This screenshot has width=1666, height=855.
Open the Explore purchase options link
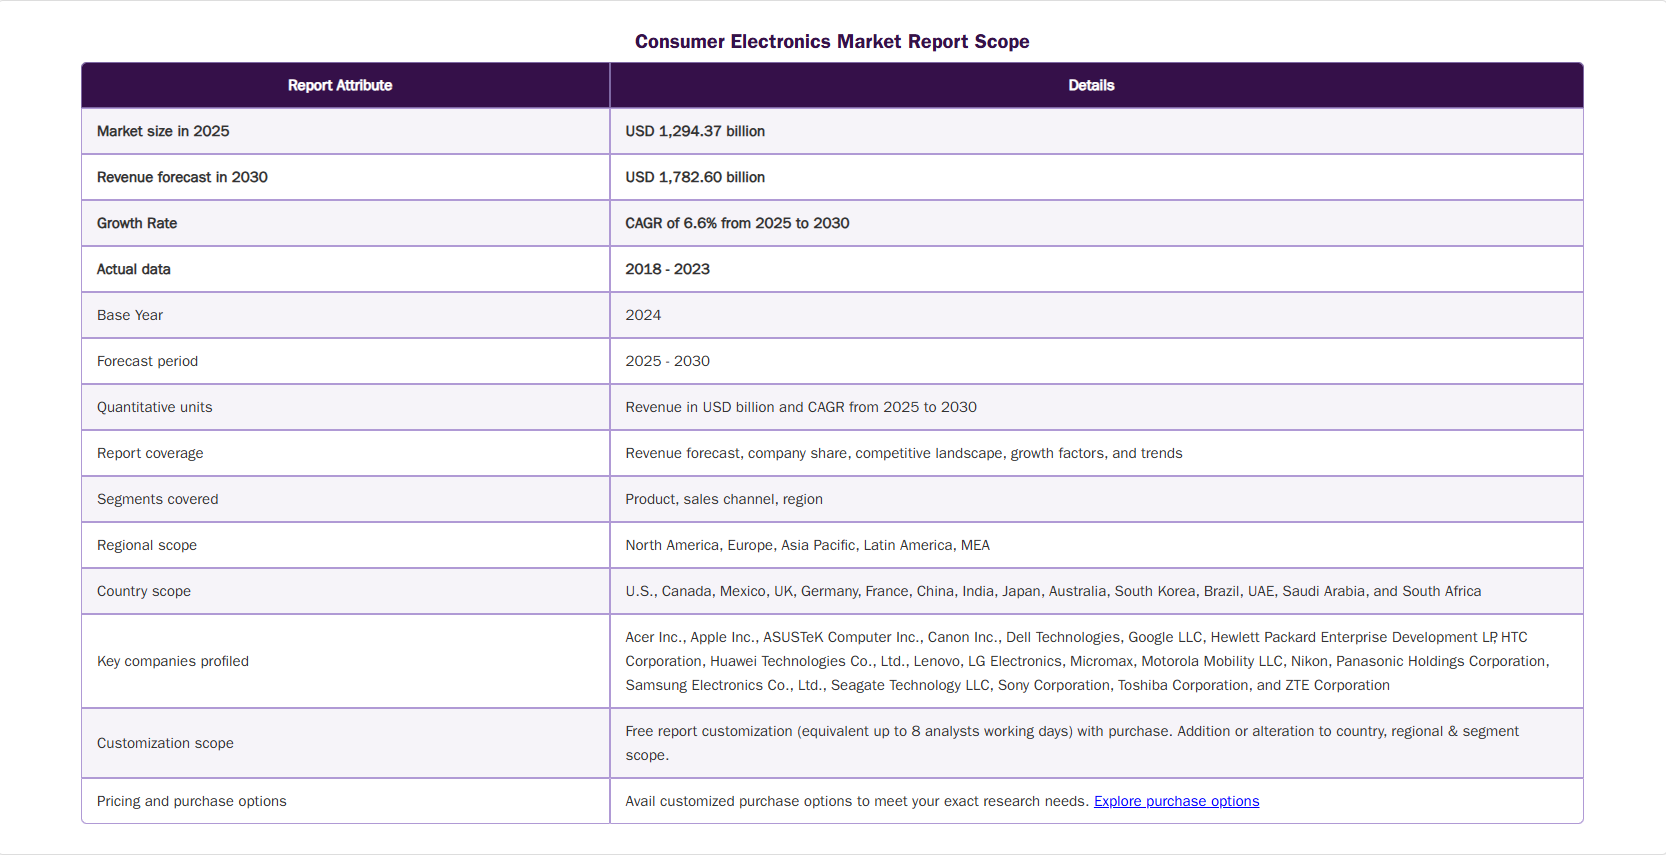(x=1176, y=801)
